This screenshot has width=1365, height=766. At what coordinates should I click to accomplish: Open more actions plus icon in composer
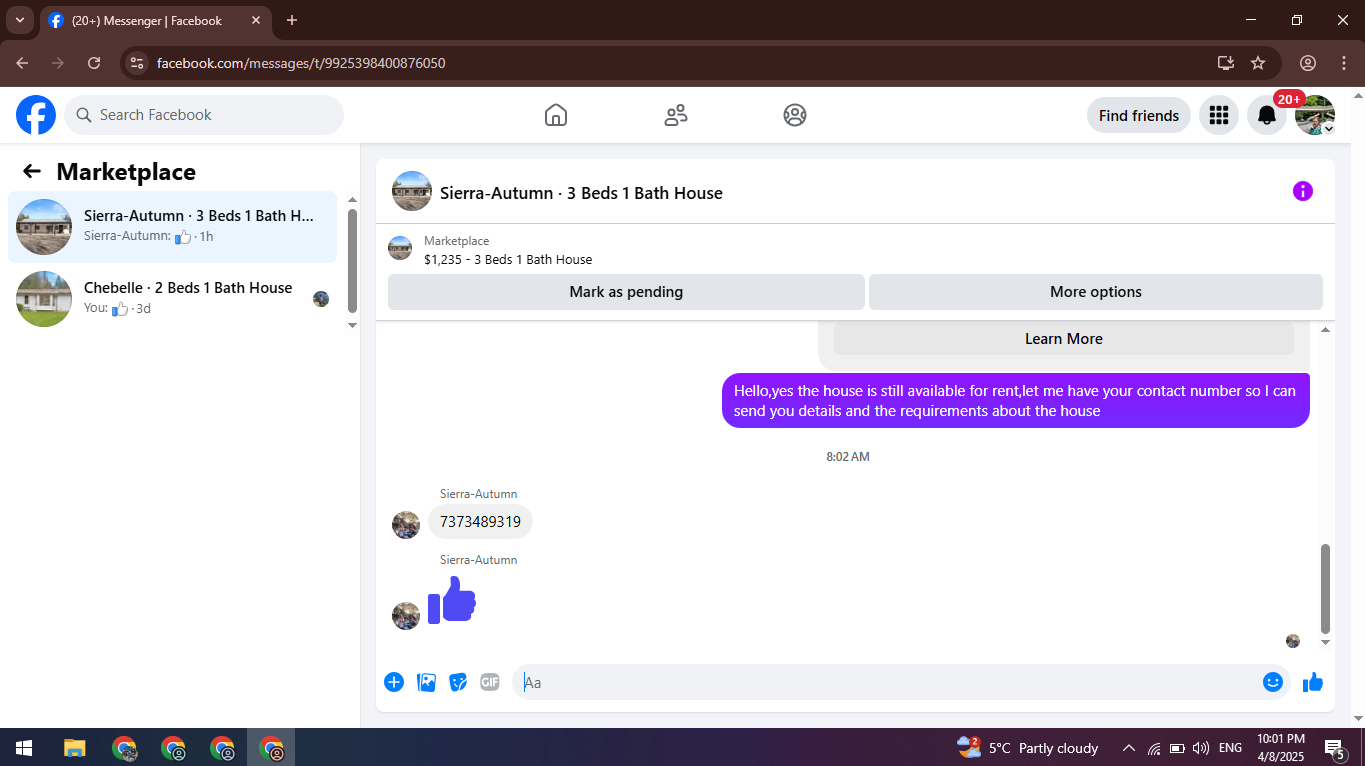click(x=394, y=682)
